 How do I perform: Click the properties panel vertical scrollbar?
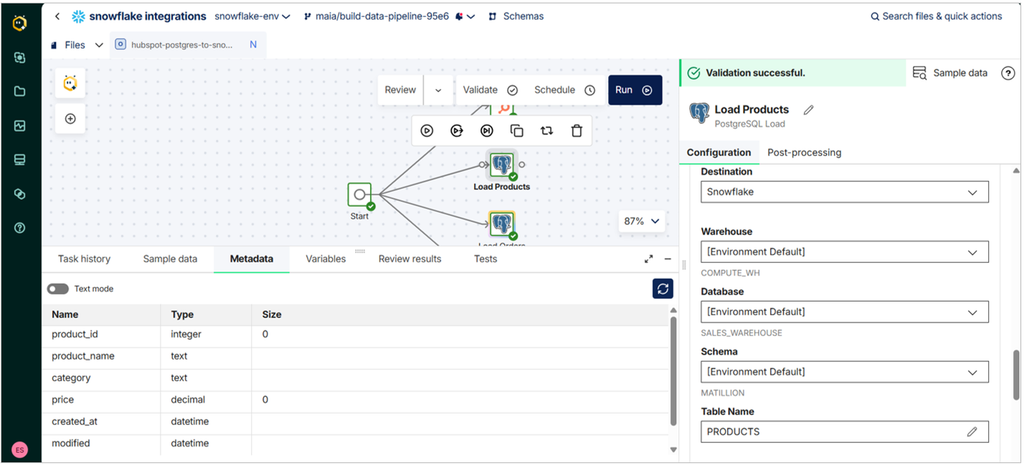(1016, 374)
